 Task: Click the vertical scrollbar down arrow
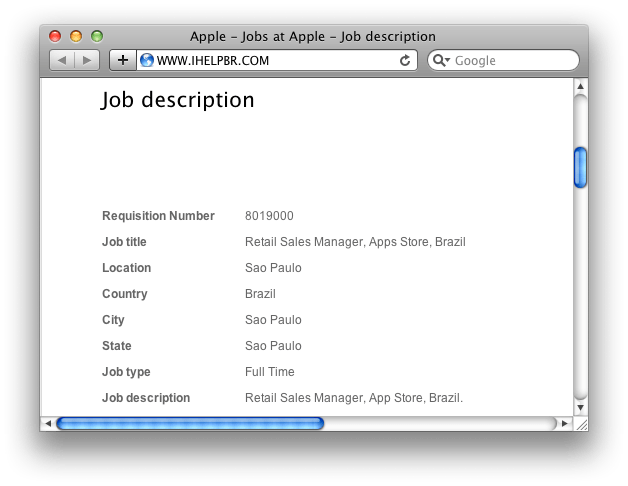point(580,408)
